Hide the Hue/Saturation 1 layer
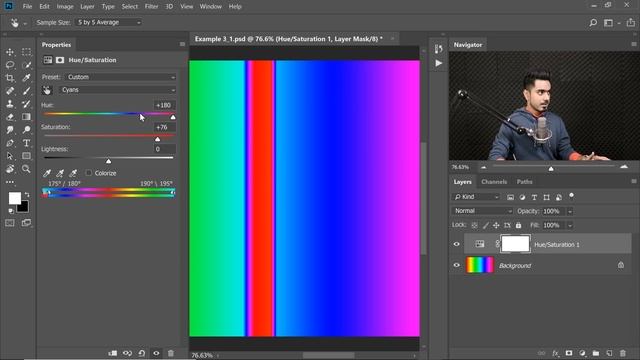The width and height of the screenshot is (640, 360). point(457,244)
